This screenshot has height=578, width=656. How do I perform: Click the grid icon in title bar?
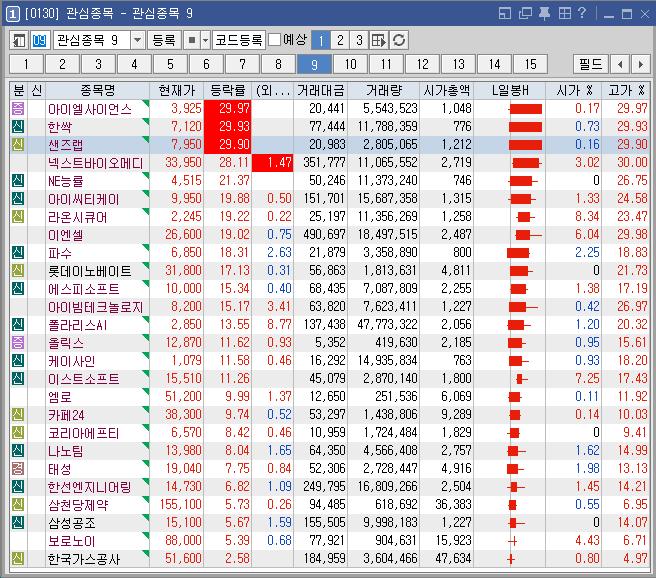[564, 13]
